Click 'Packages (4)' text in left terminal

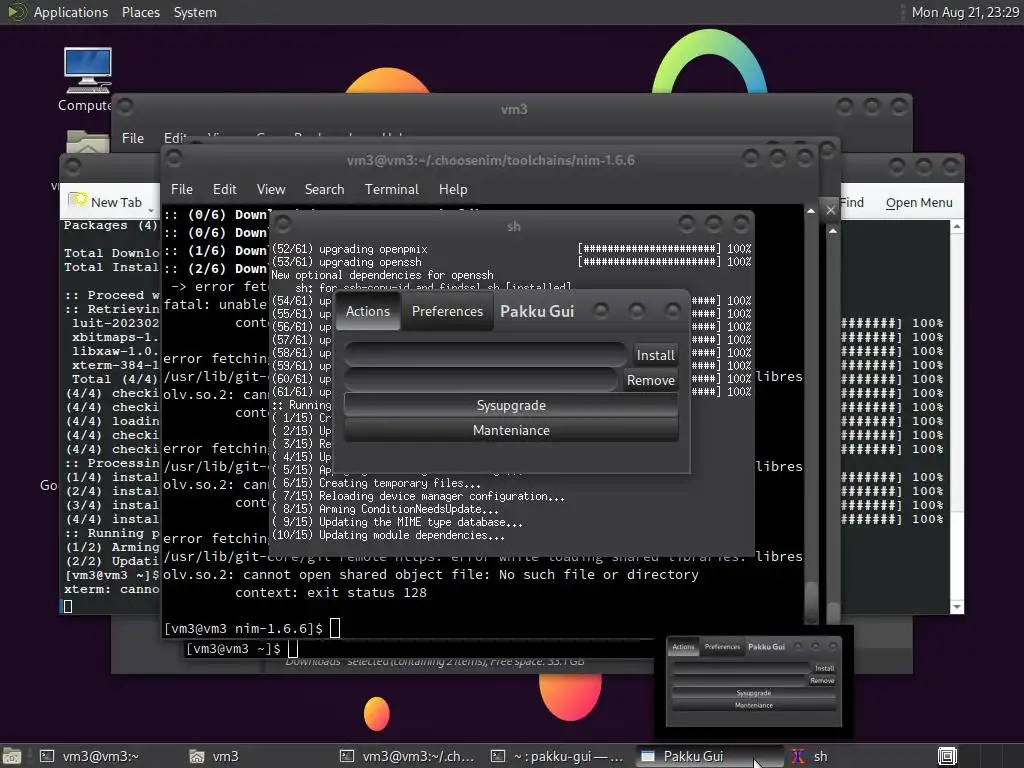[110, 225]
